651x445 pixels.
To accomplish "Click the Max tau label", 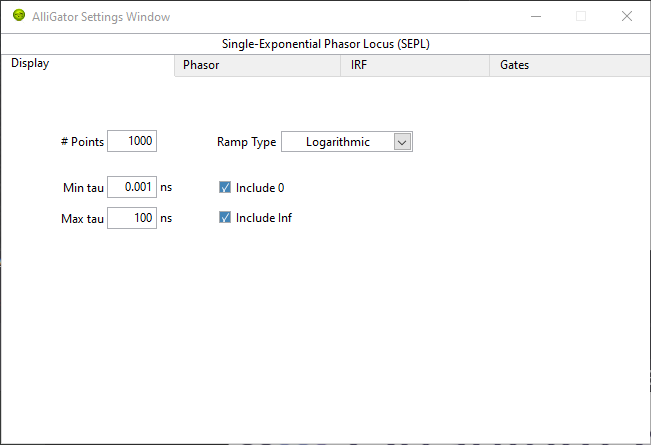I will click(x=82, y=219).
